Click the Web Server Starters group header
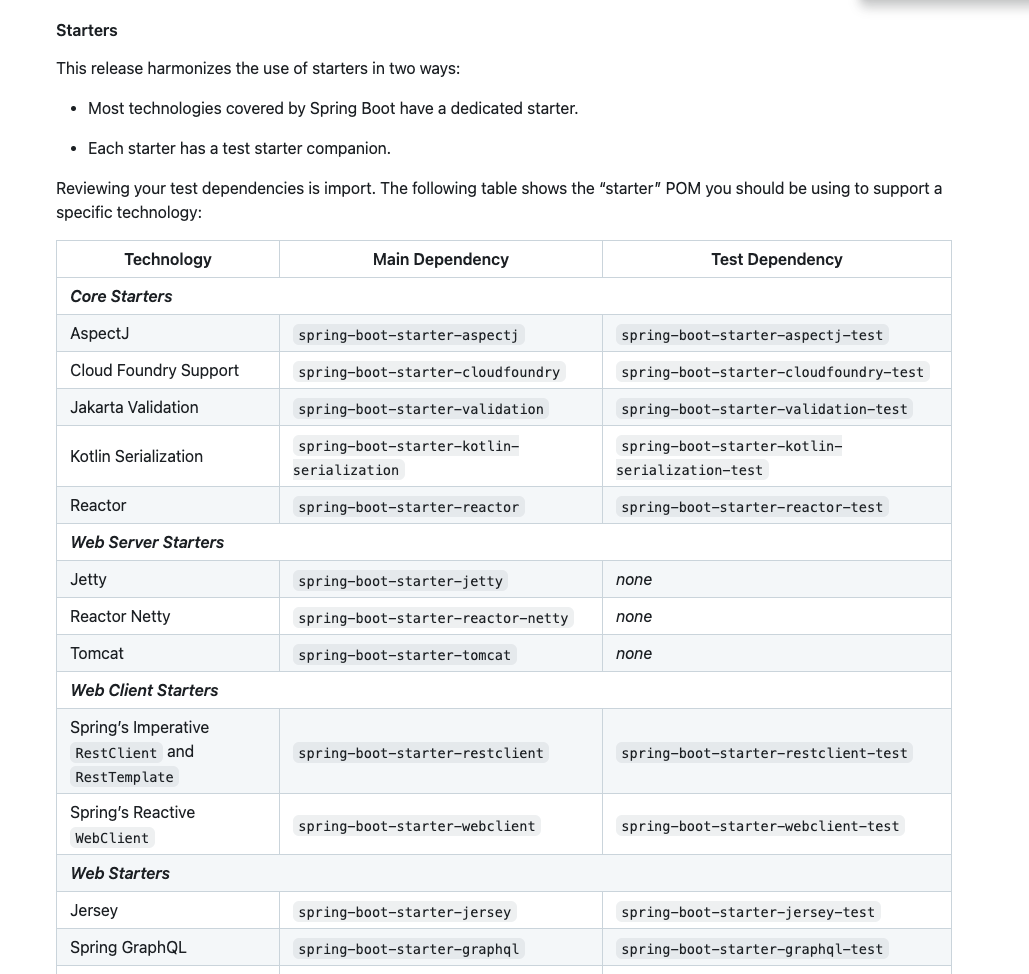 click(147, 542)
